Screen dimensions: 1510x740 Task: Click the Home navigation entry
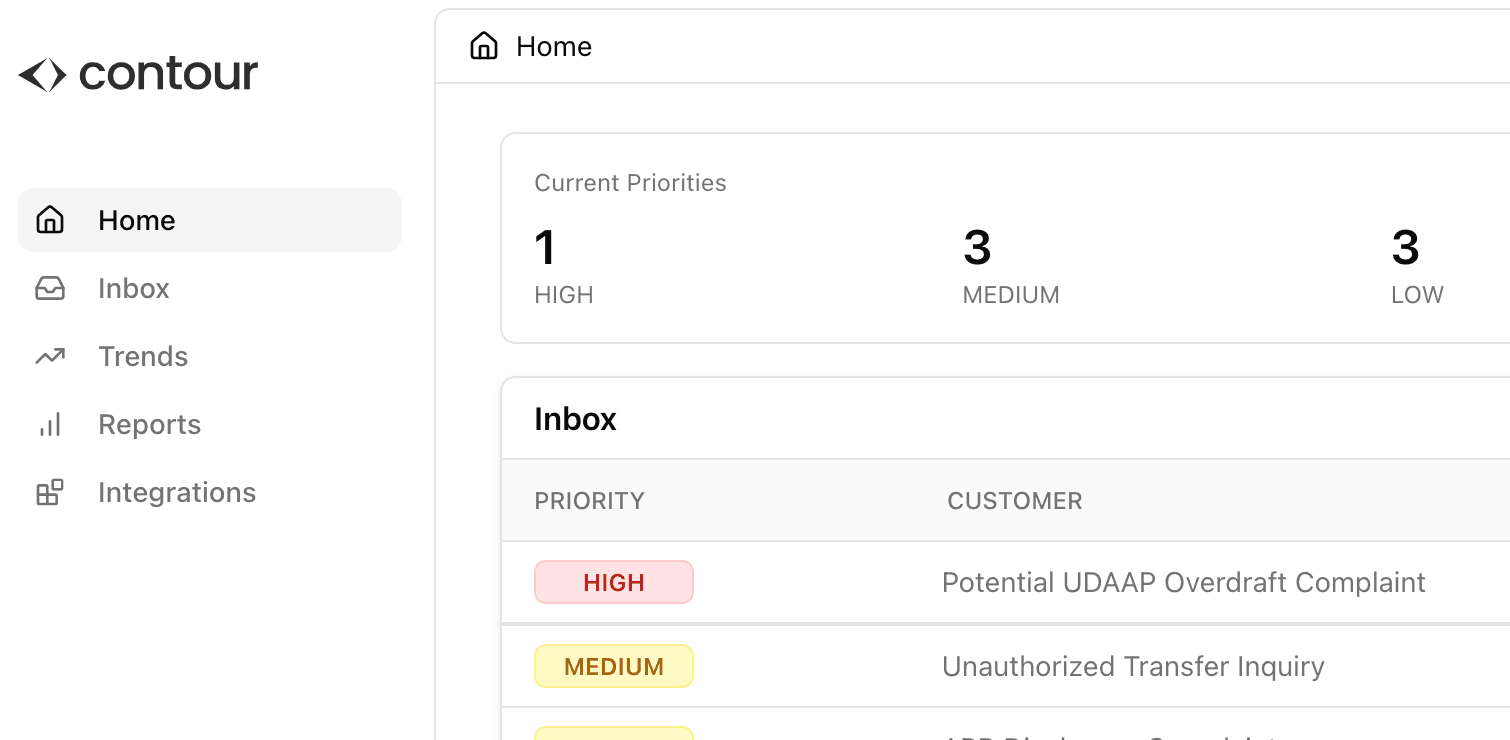coord(136,220)
